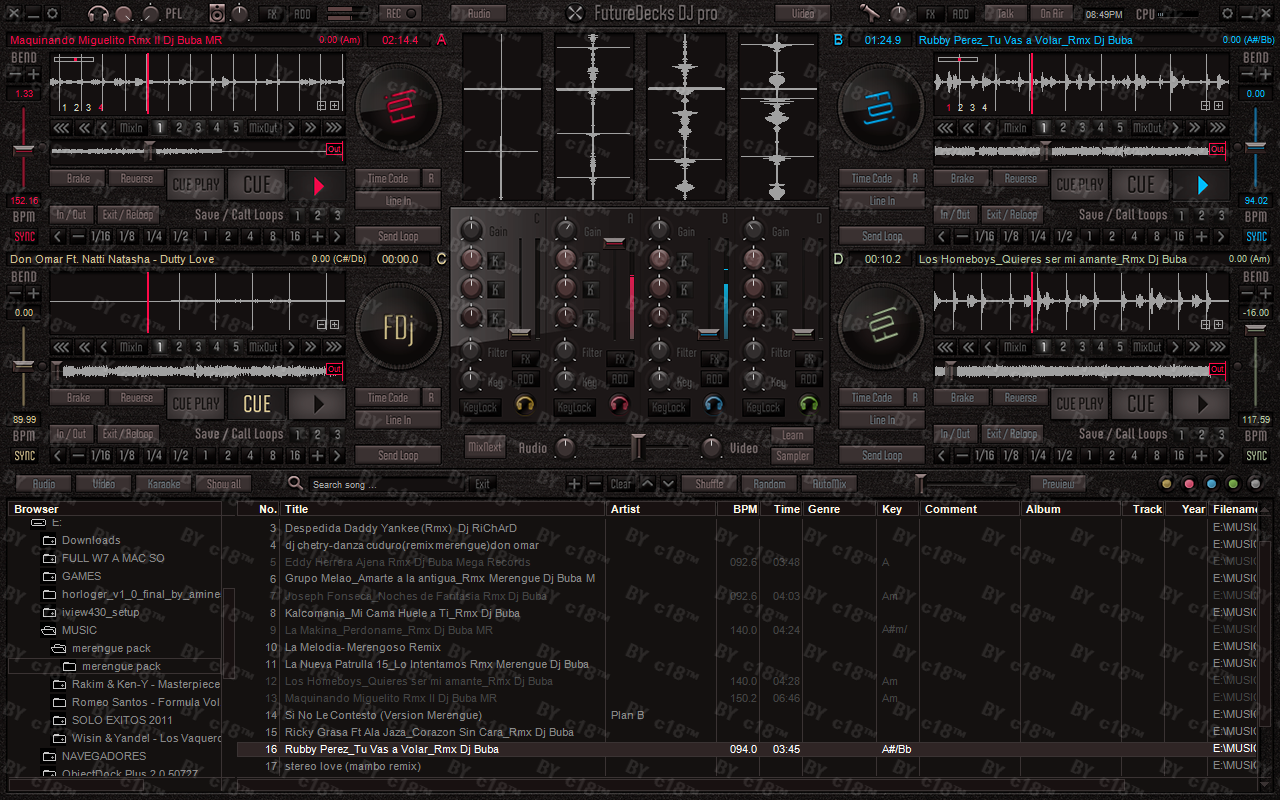
Task: Open the Sampler
Action: click(792, 456)
